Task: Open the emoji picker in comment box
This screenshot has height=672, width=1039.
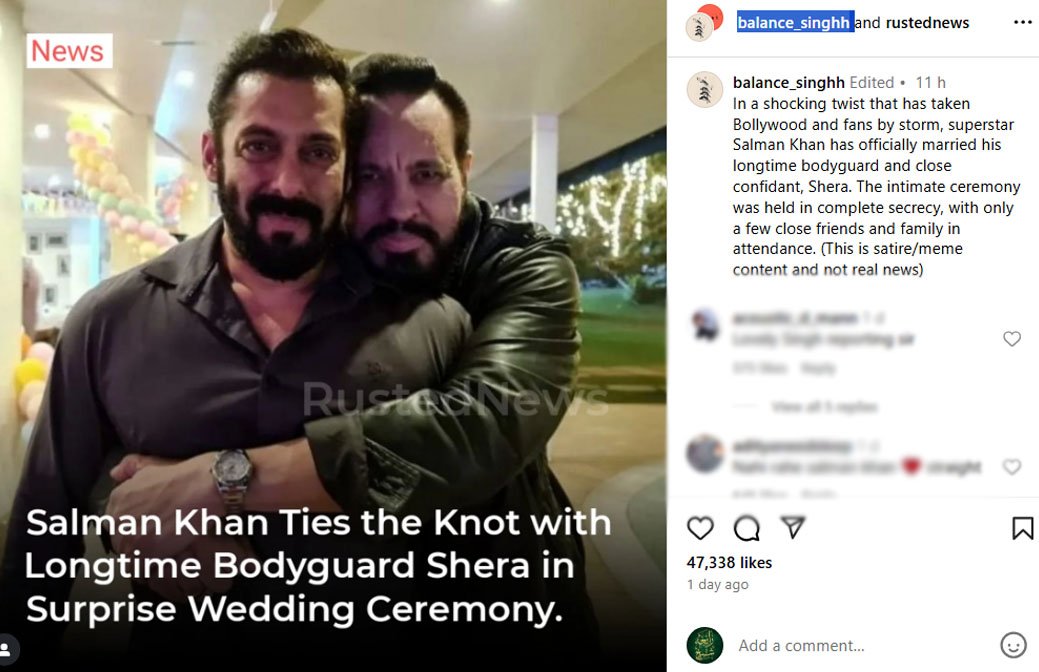Action: point(1013,645)
